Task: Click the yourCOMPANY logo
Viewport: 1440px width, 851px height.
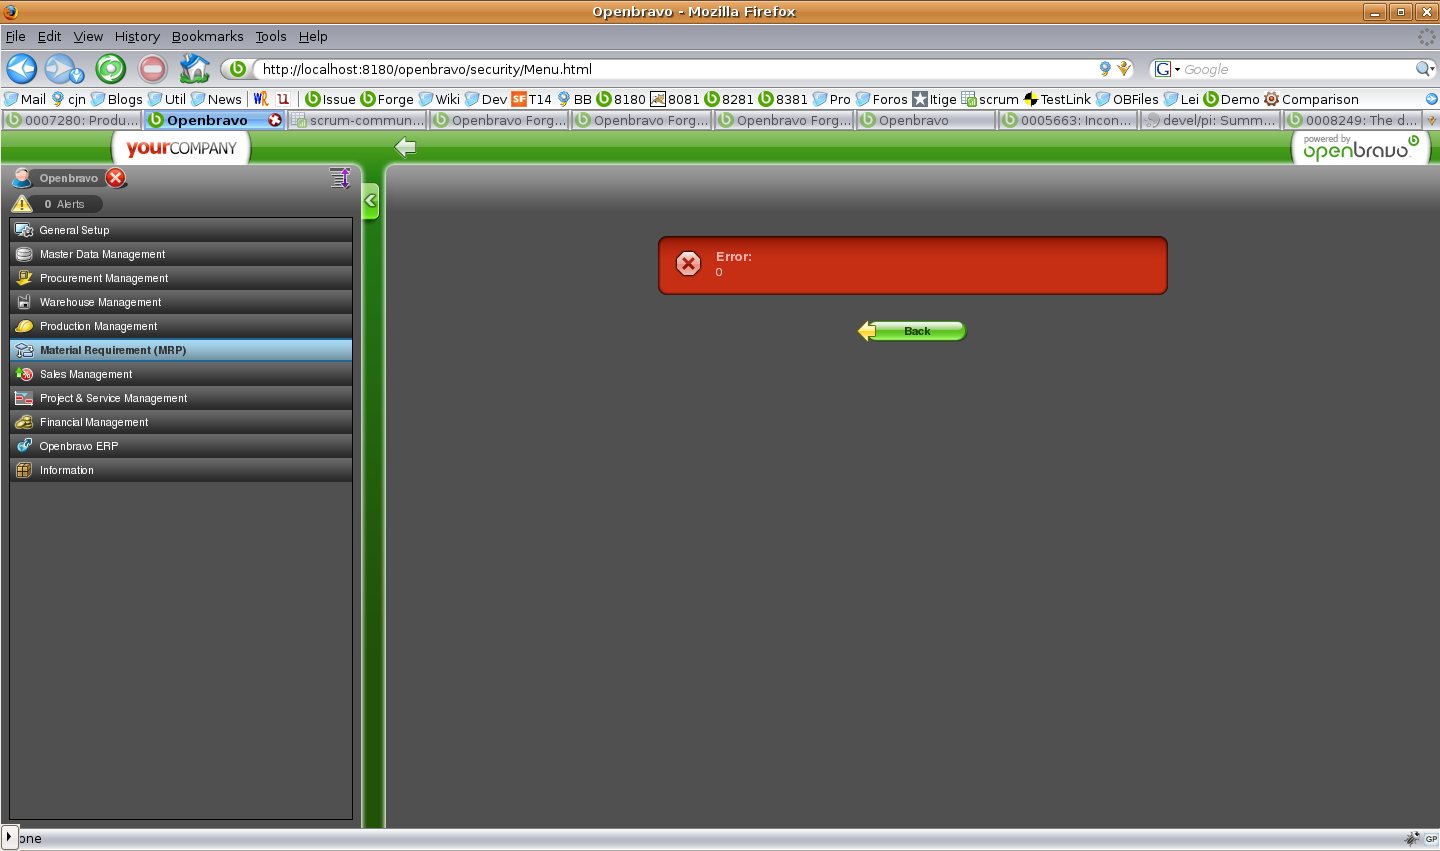Action: point(181,148)
